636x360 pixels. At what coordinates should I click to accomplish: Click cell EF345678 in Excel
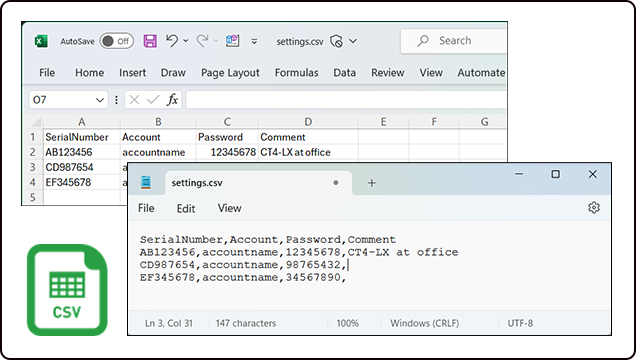click(82, 182)
